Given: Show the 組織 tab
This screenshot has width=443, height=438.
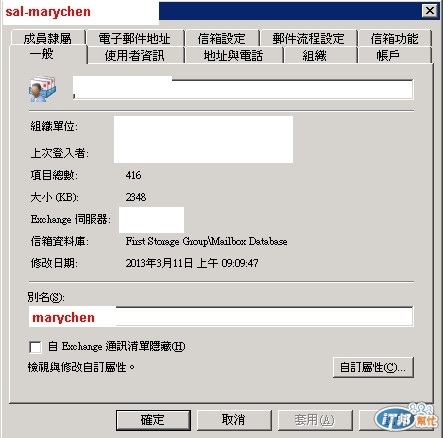Looking at the screenshot, I should 315,55.
